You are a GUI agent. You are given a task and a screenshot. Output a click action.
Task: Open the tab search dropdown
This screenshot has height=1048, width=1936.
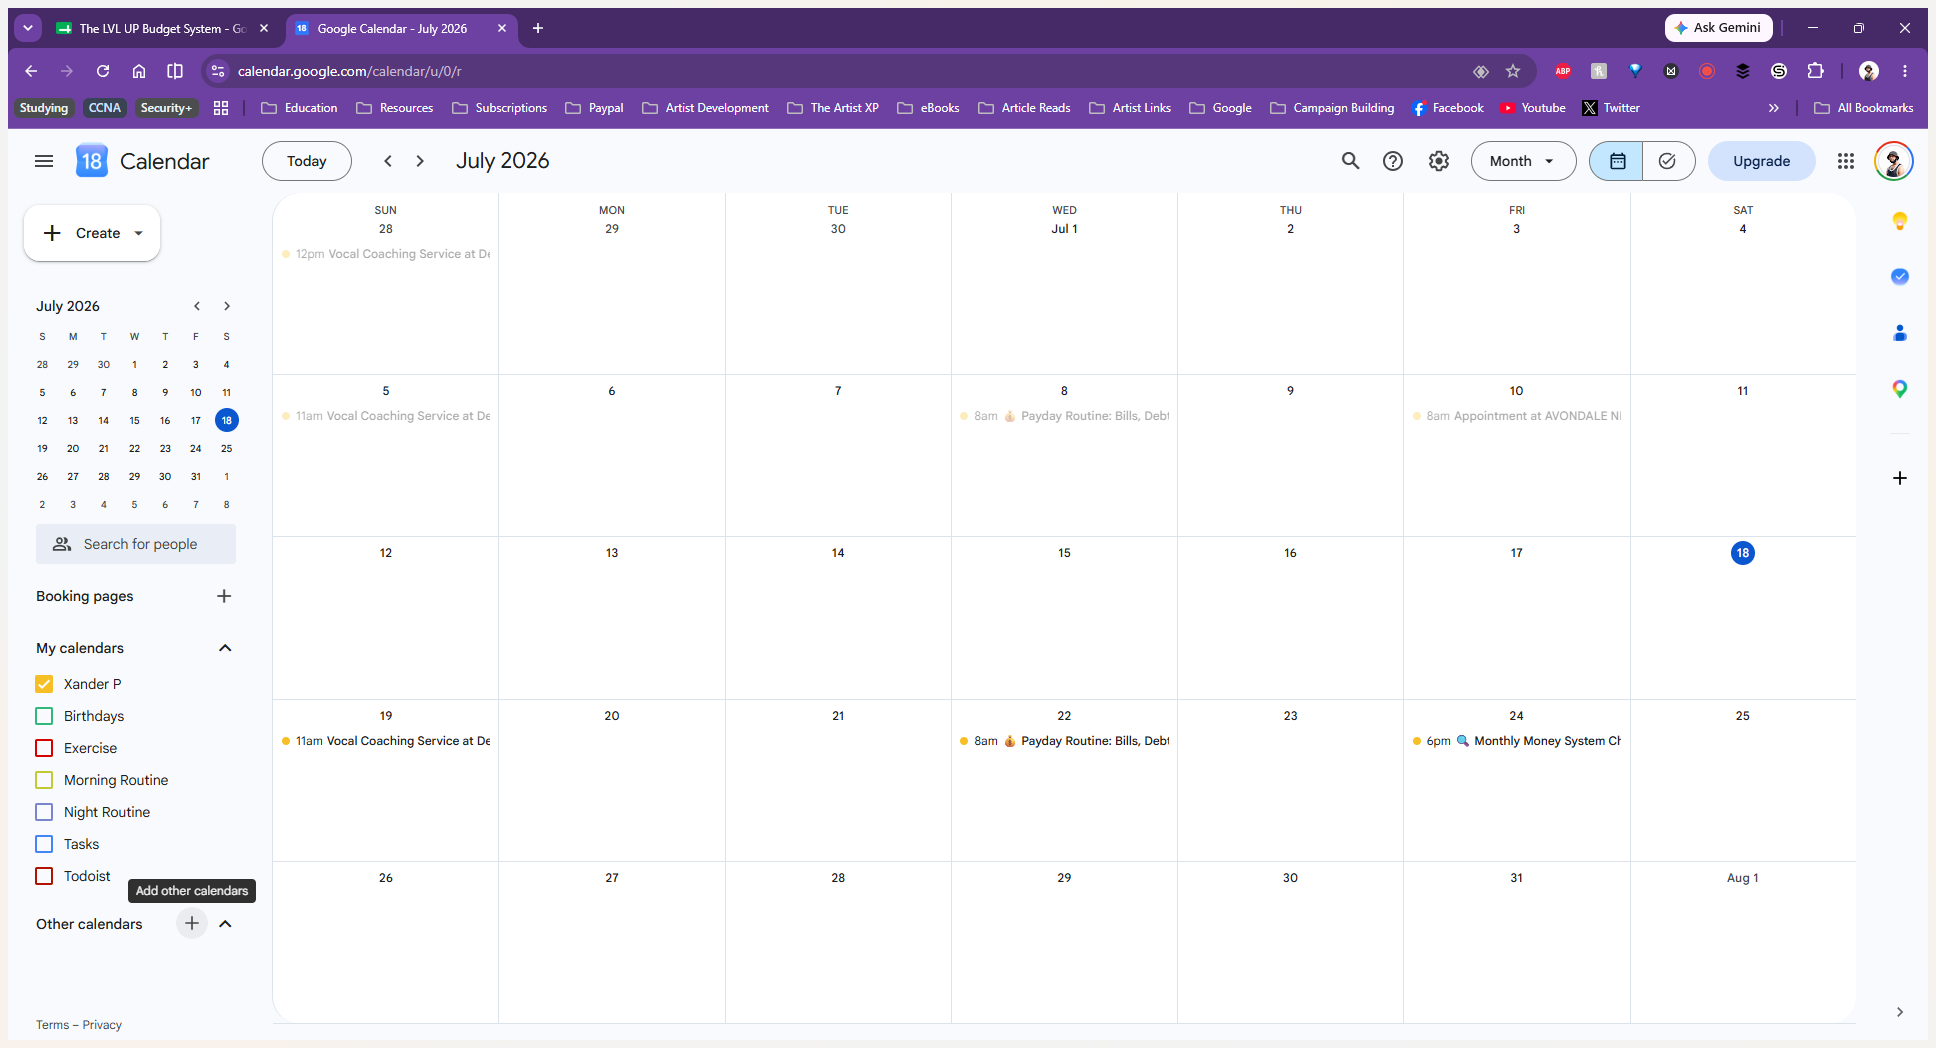click(28, 28)
